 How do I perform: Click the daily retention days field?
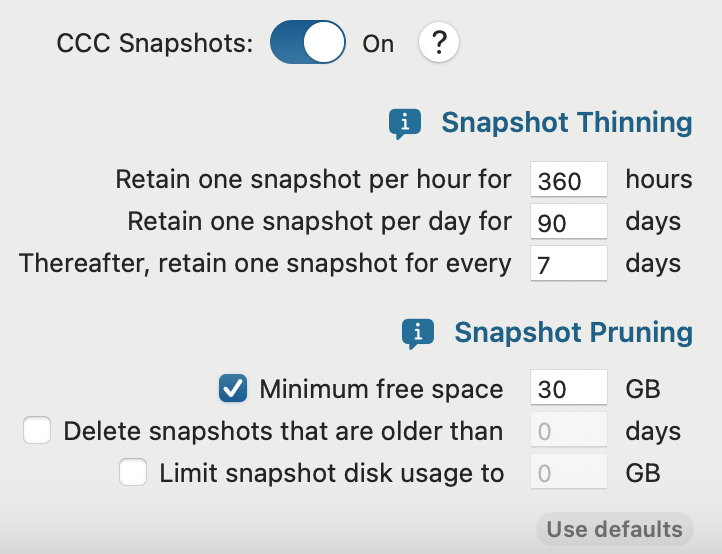[569, 222]
